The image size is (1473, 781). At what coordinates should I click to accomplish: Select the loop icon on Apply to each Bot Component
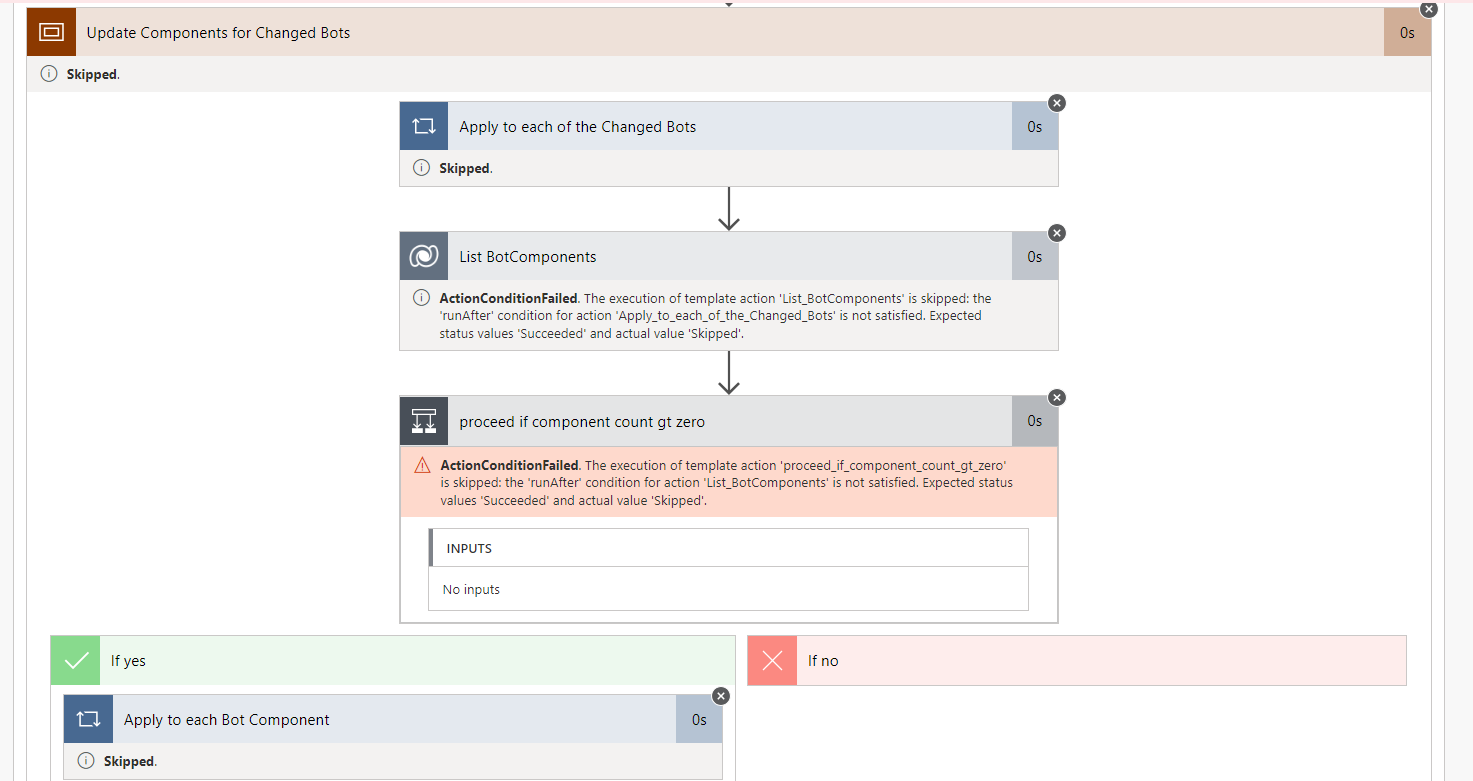point(88,718)
